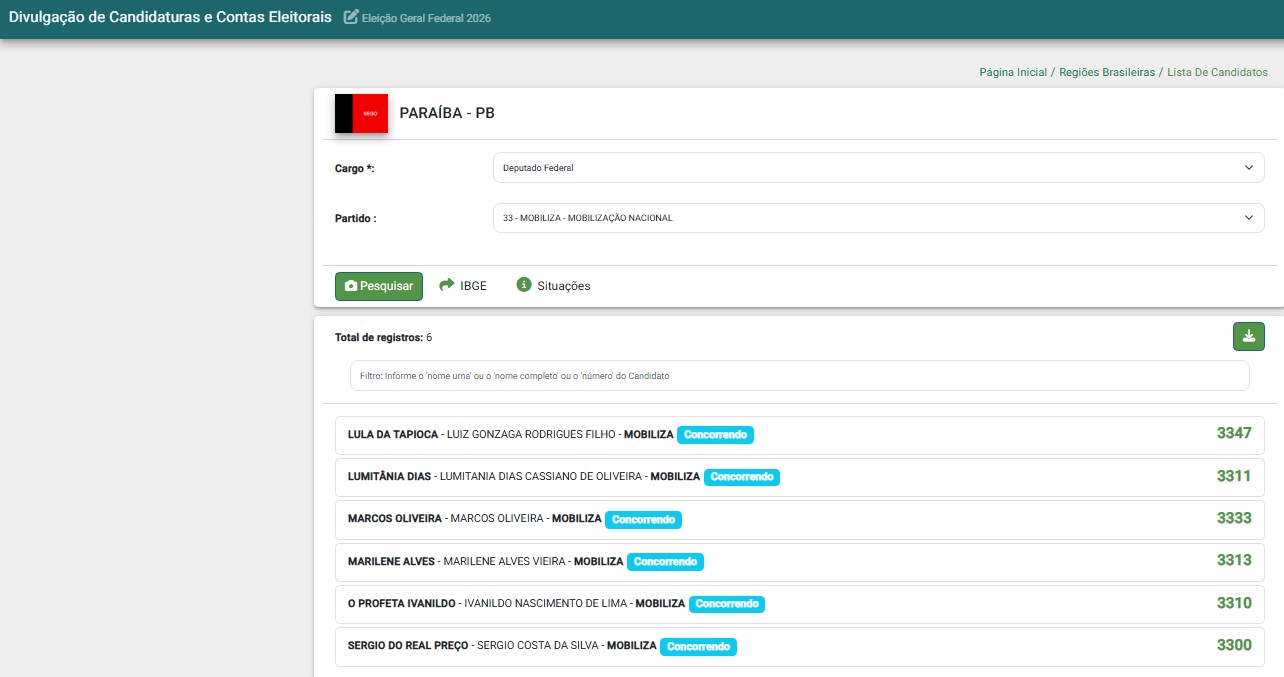Open candidate LUMITÂNIA DIAS row

tap(799, 477)
